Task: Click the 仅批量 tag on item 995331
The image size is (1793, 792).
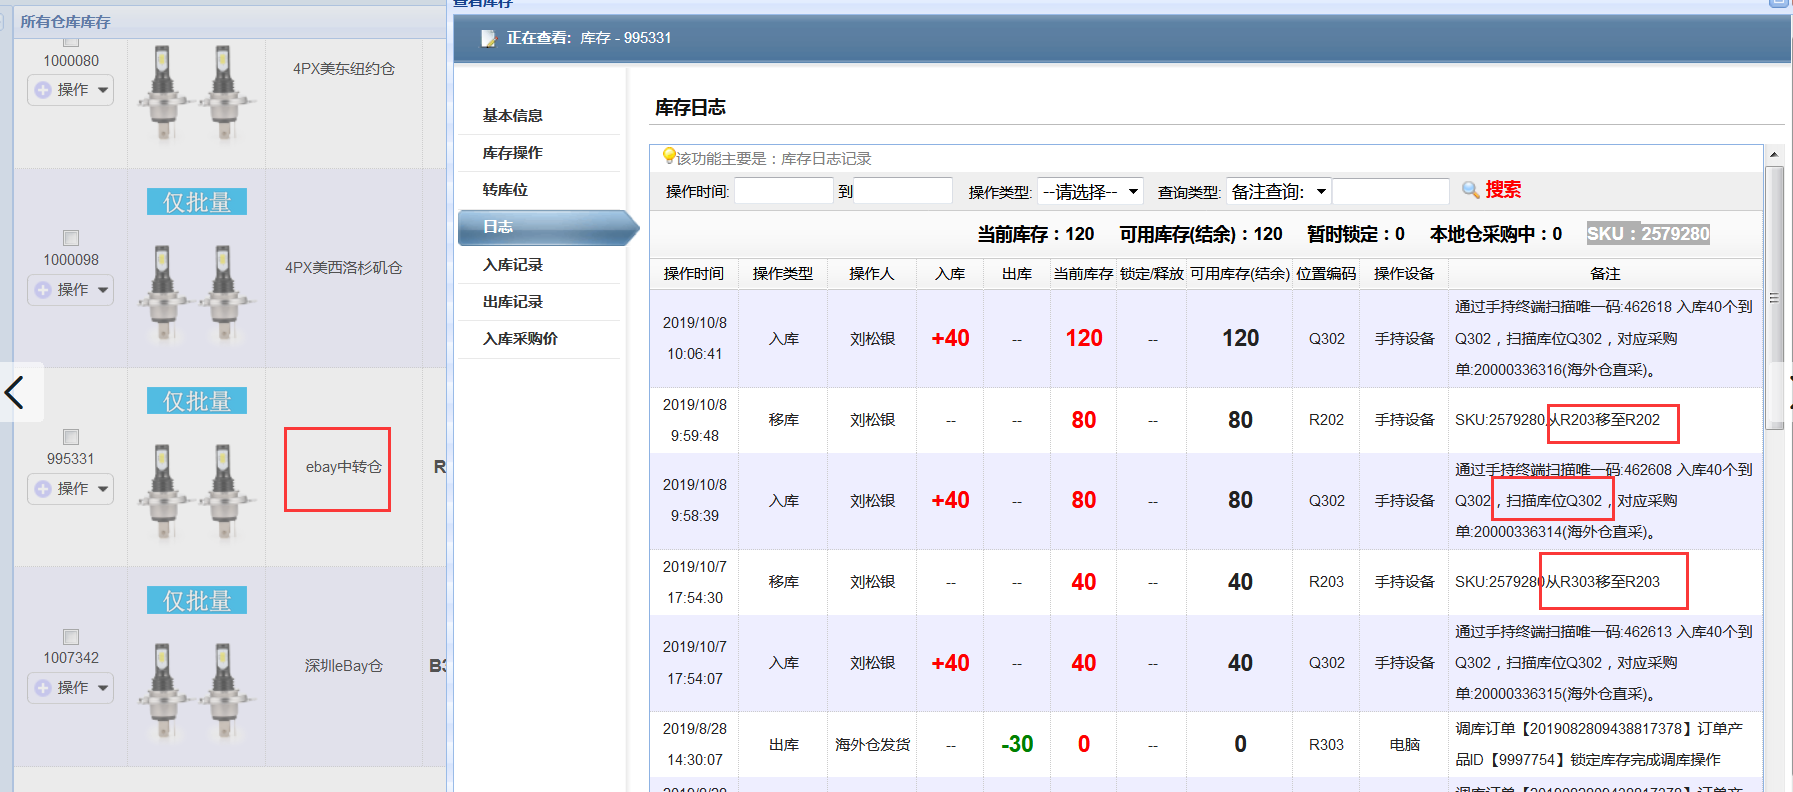Action: [197, 401]
